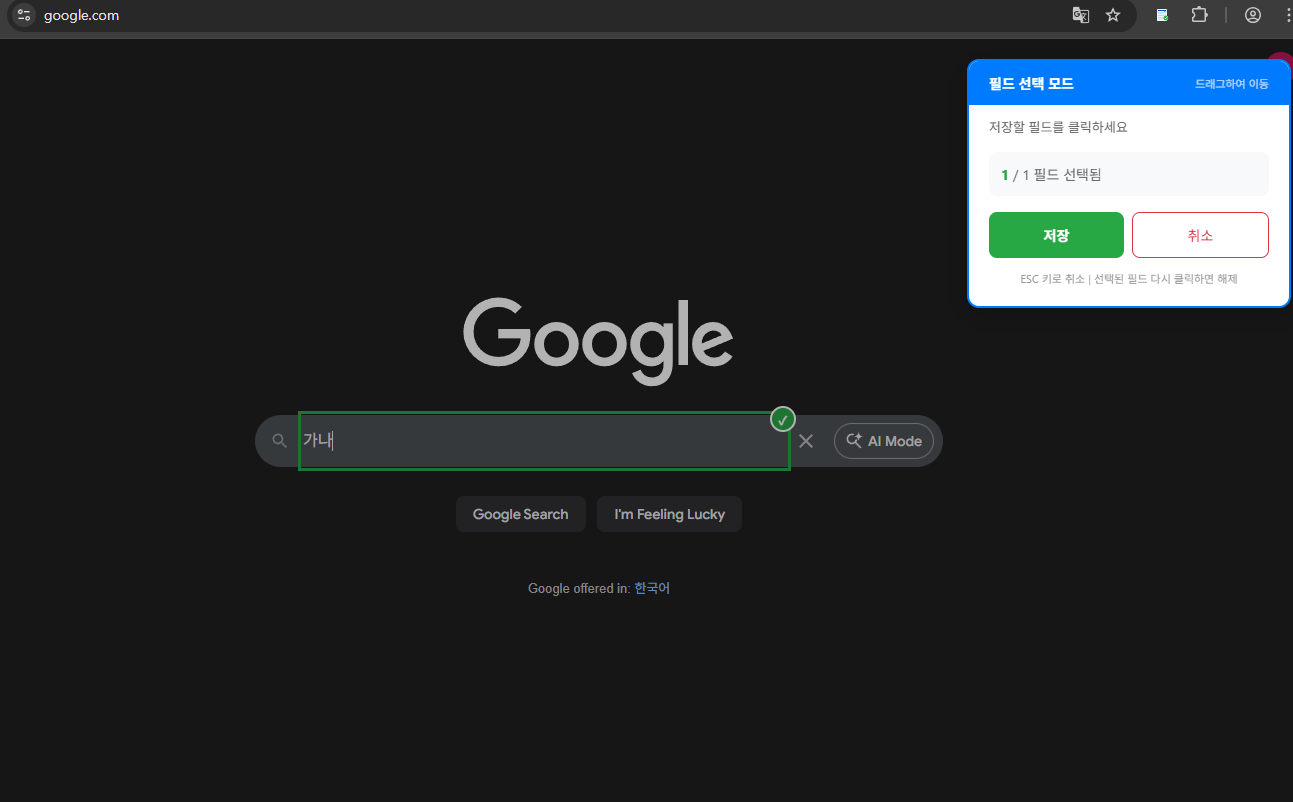1293x802 pixels.
Task: Click the I'm Feeling Lucky button
Action: pos(669,514)
